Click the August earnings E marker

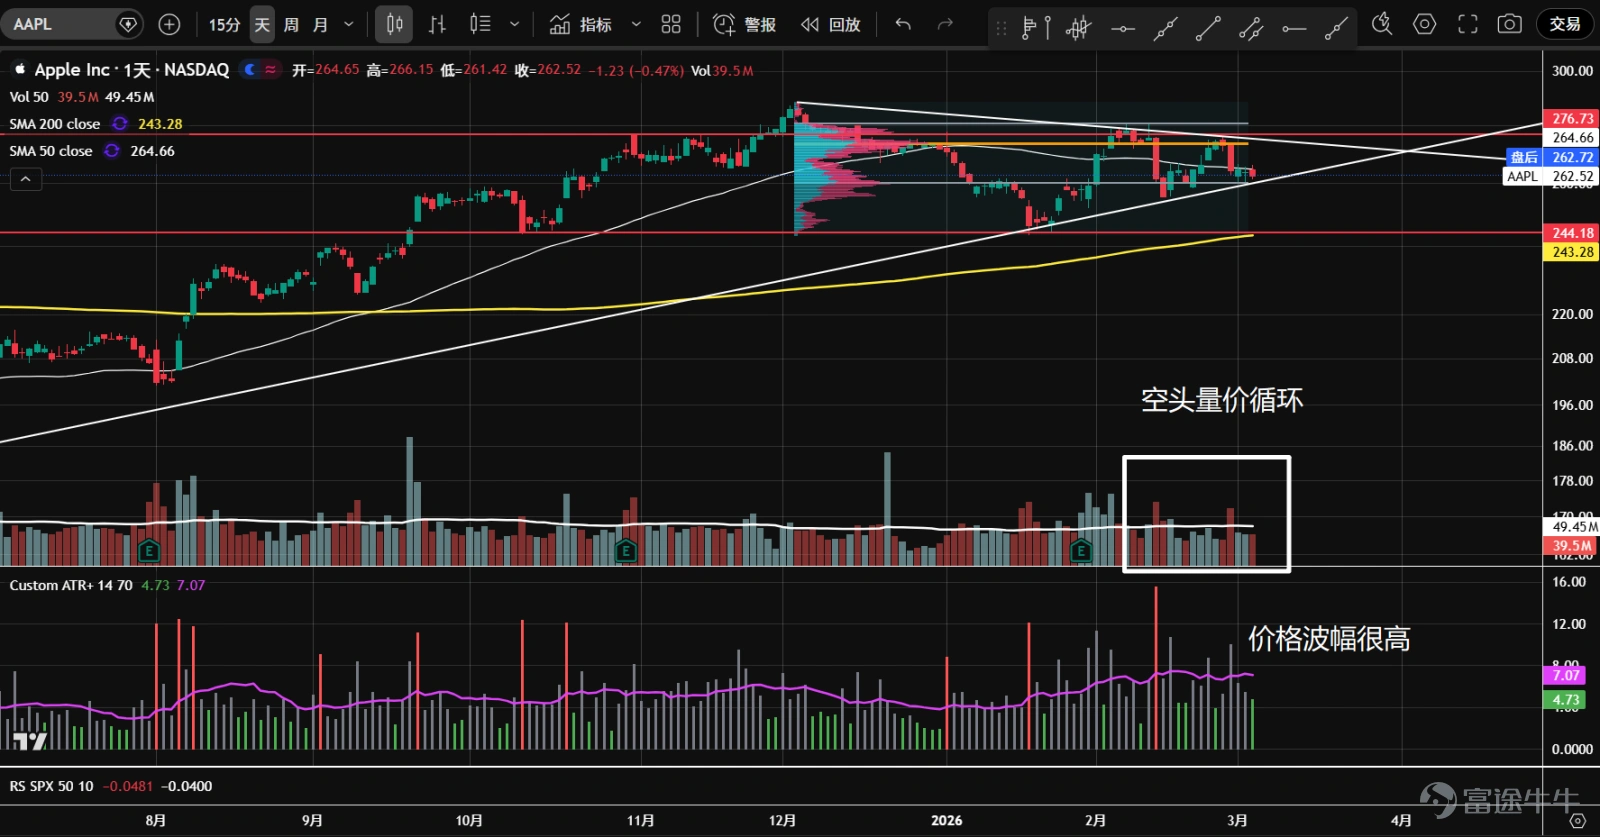click(148, 550)
